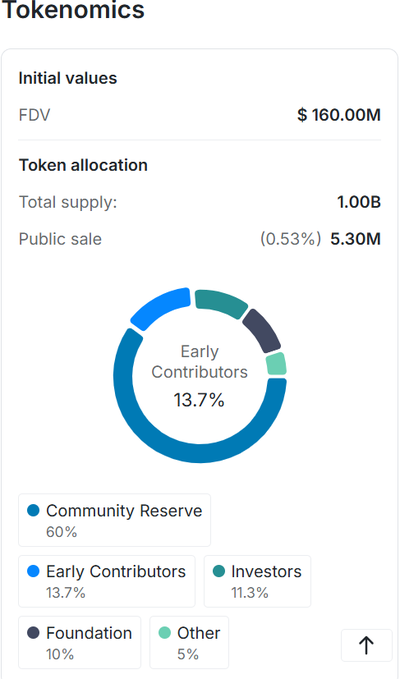Click the Tokenomics heading
The image size is (400, 679).
click(x=72, y=10)
